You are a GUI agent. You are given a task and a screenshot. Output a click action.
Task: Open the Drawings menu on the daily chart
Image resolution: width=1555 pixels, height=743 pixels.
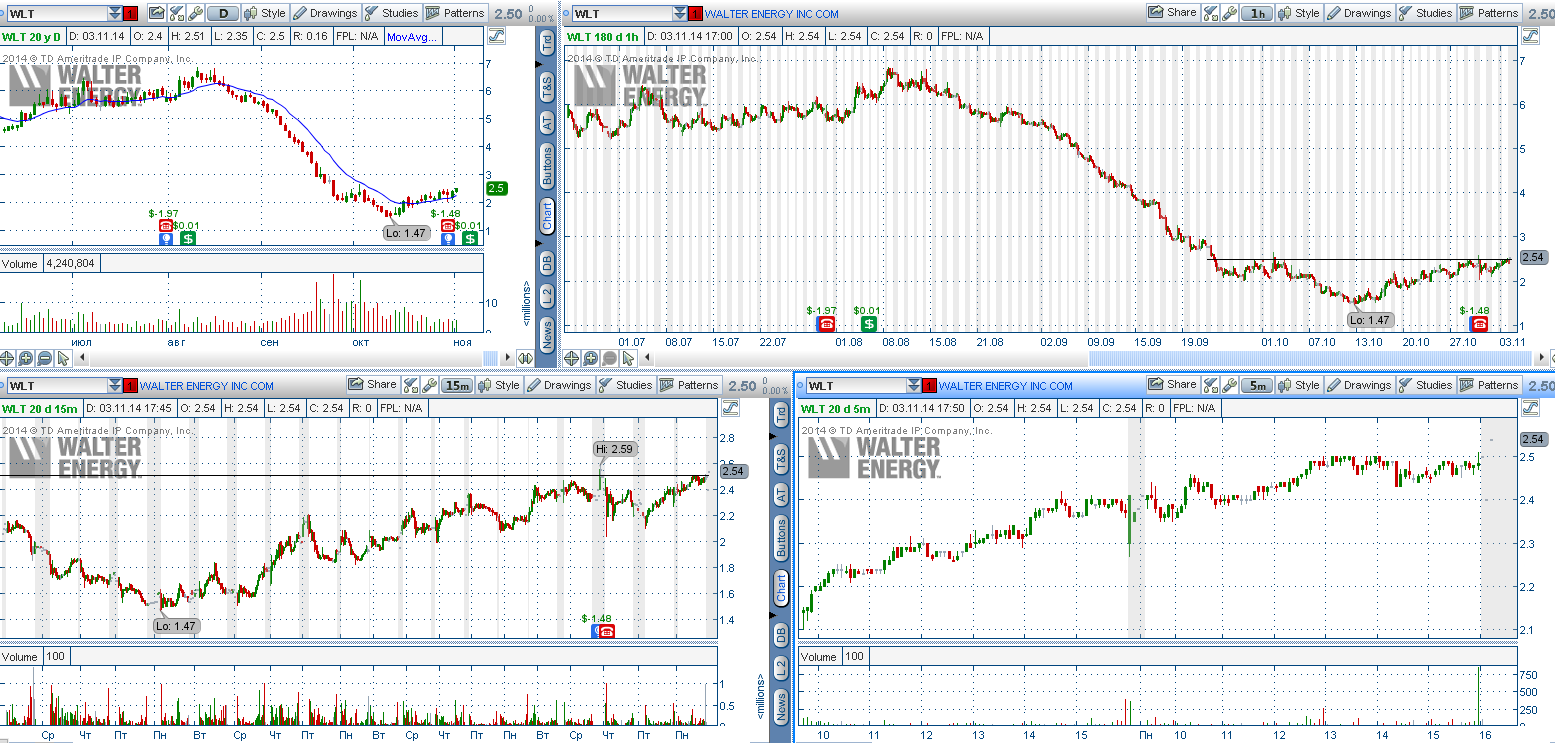pos(325,13)
